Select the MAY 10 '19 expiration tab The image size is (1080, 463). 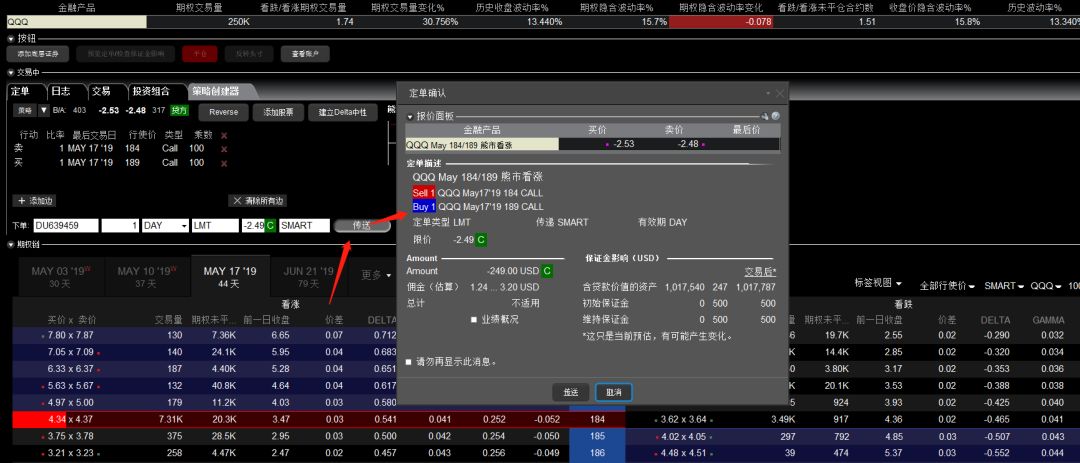(x=146, y=277)
